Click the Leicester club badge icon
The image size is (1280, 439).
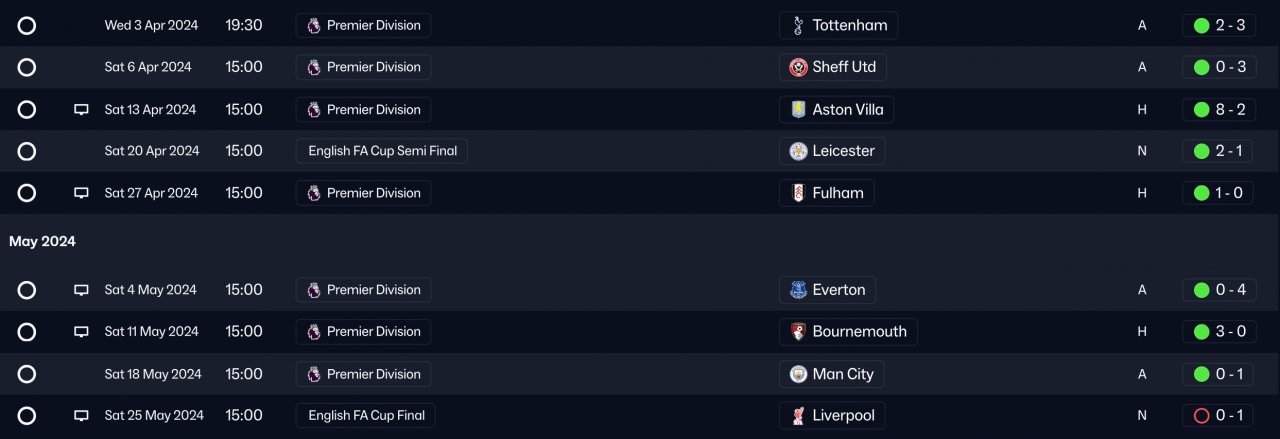tap(798, 151)
